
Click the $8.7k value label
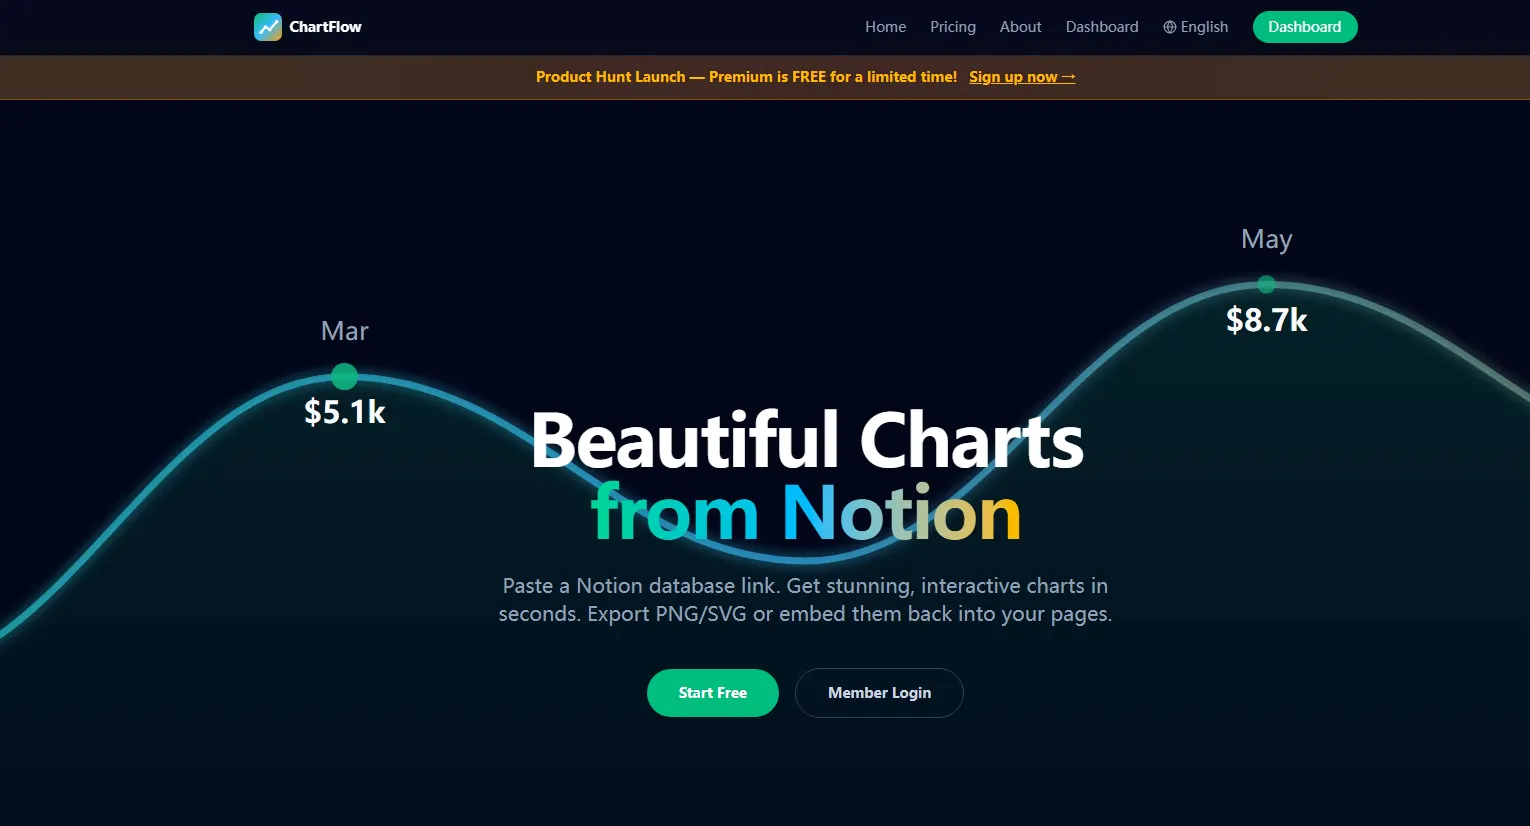[1267, 320]
